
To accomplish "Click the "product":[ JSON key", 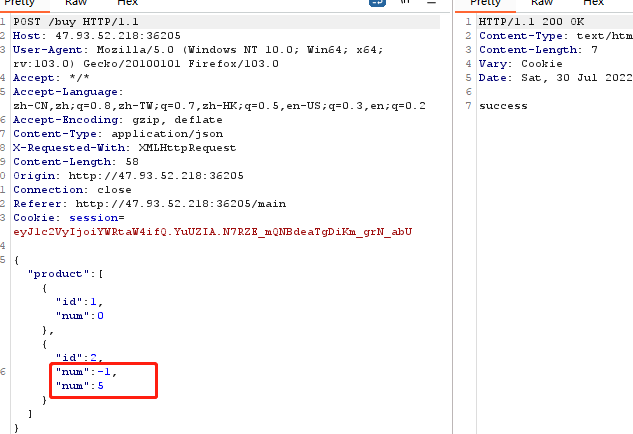I will tap(65, 274).
